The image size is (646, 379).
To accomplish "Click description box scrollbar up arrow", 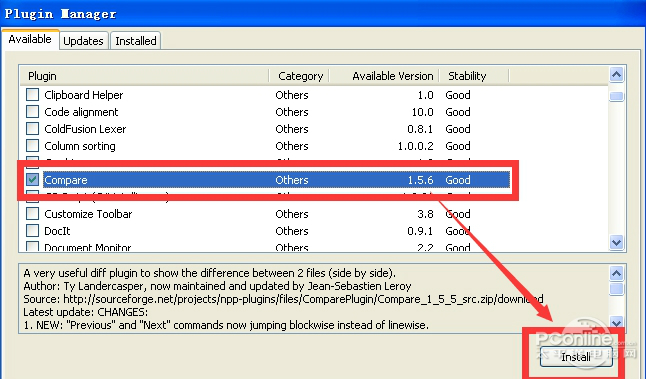I will pyautogui.click(x=616, y=274).
